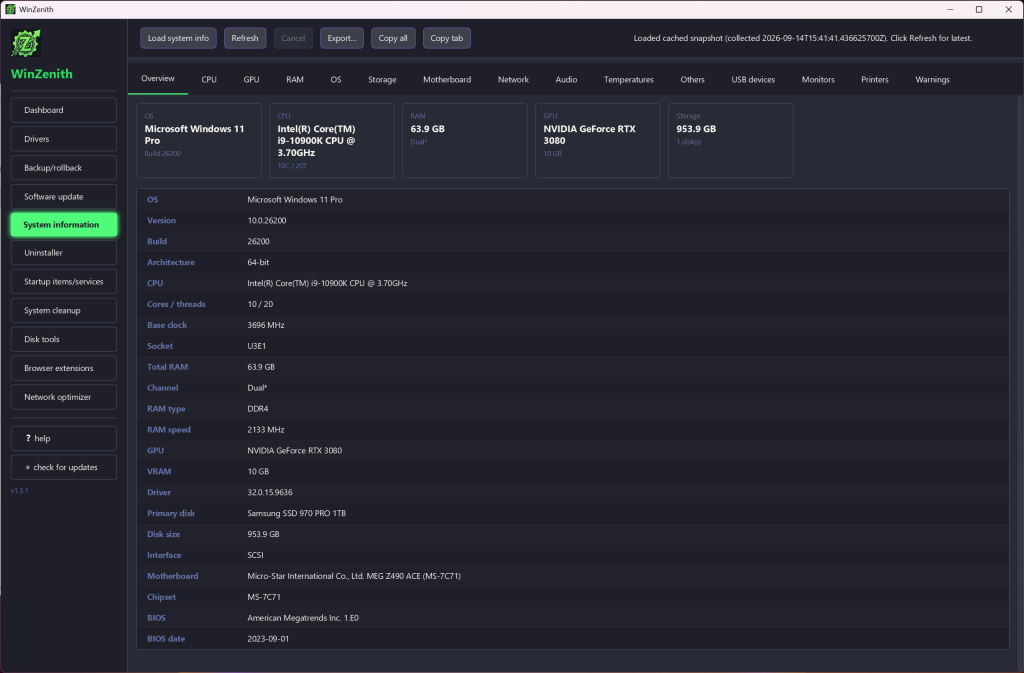The width and height of the screenshot is (1024, 673).
Task: Click Architecture value 64-bit
Action: (x=258, y=262)
